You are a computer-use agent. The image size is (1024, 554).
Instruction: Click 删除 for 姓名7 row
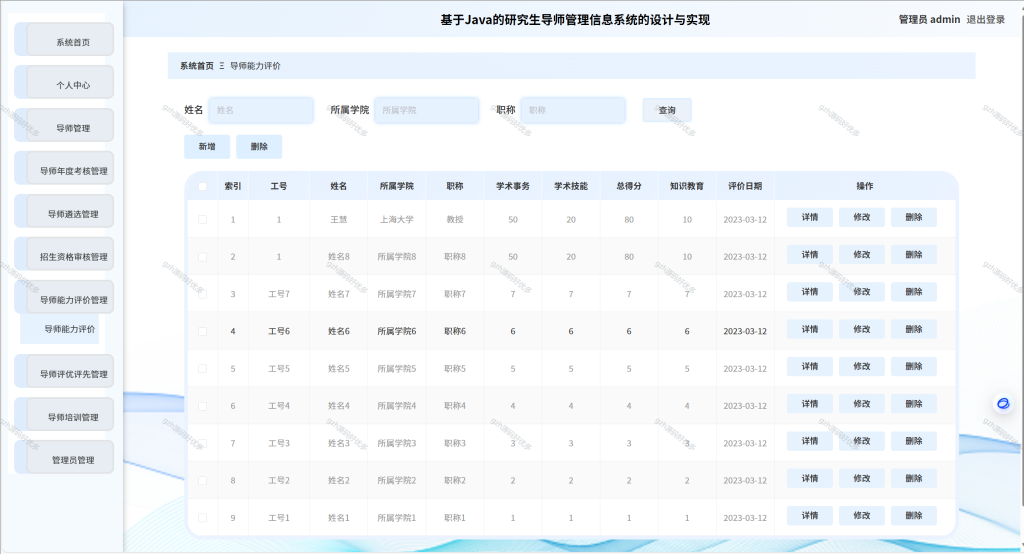(x=914, y=291)
